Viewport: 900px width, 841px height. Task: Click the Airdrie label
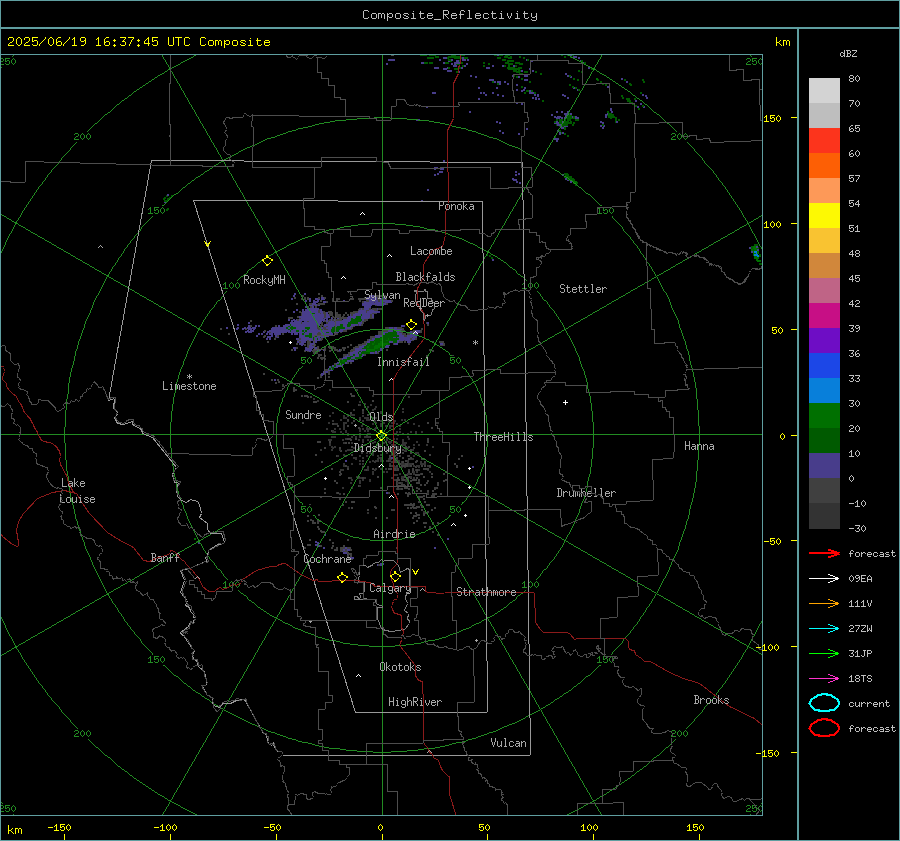coord(394,534)
